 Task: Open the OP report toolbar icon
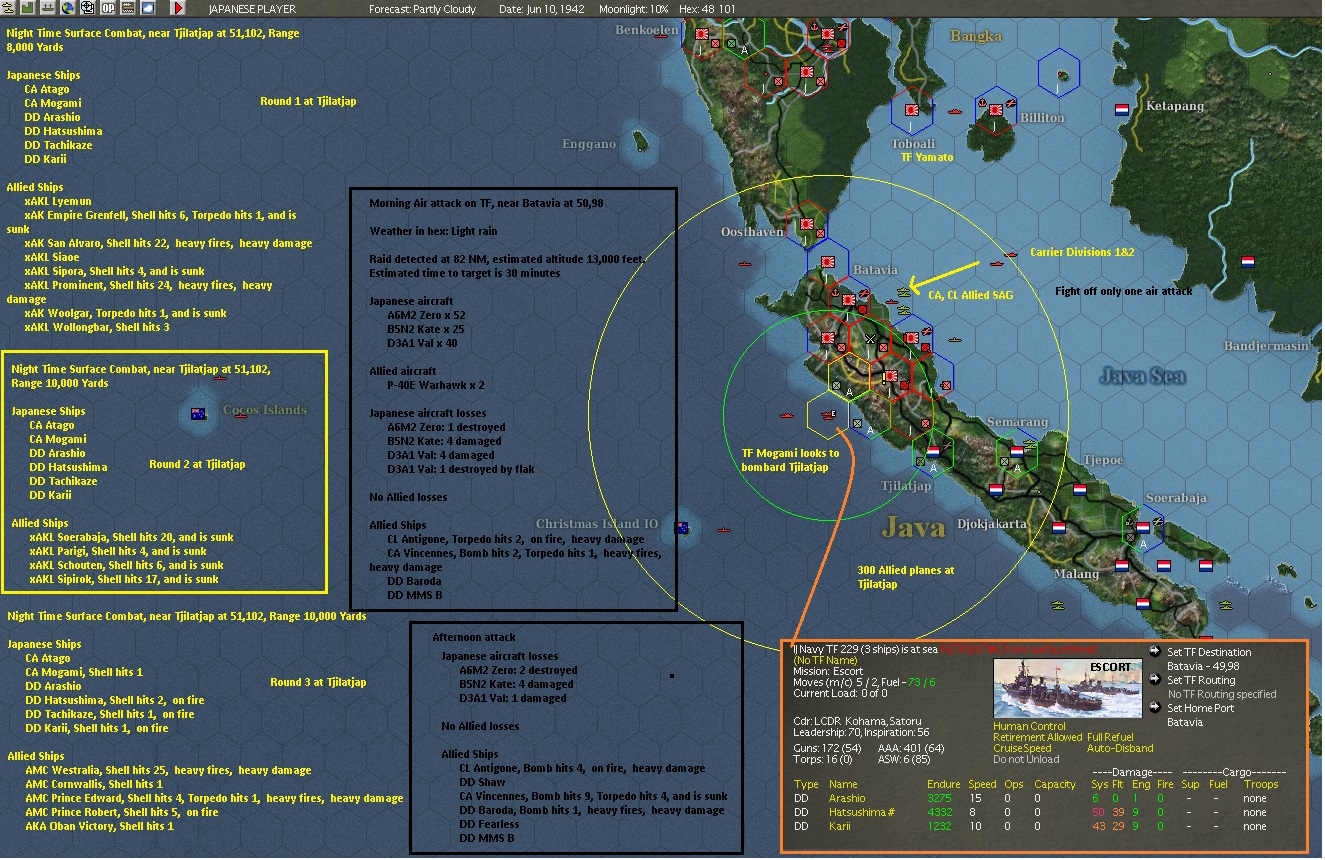108,8
